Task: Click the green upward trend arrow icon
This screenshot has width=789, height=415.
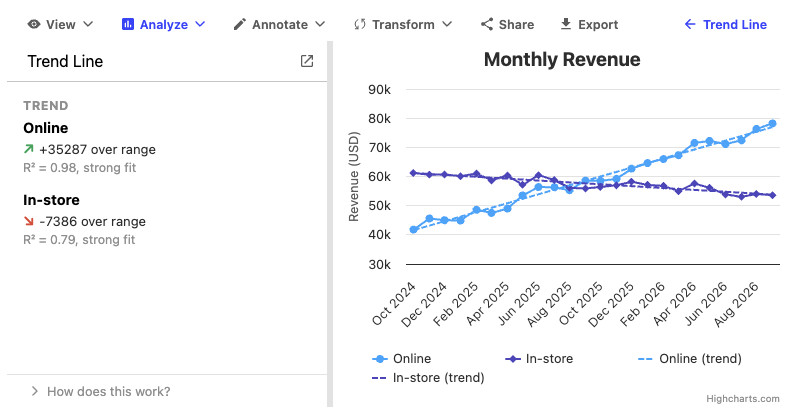Action: (x=29, y=149)
